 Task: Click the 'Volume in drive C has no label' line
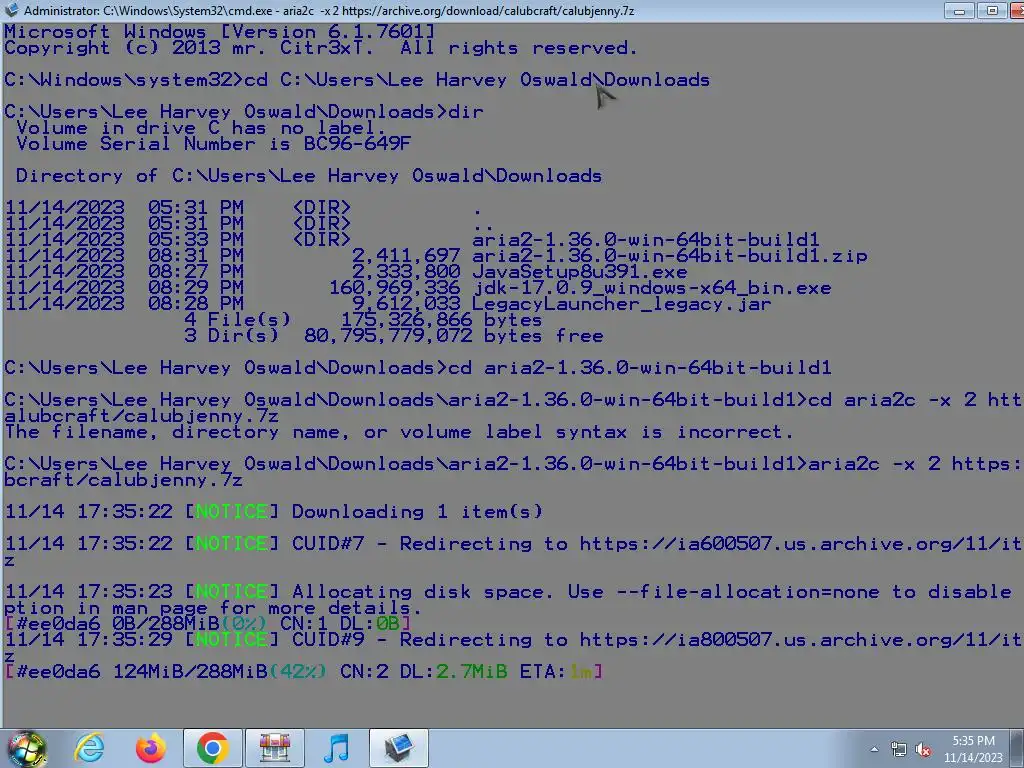pyautogui.click(x=201, y=128)
